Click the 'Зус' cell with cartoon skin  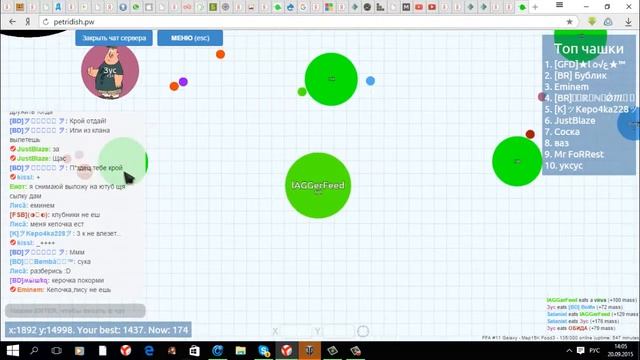110,71
